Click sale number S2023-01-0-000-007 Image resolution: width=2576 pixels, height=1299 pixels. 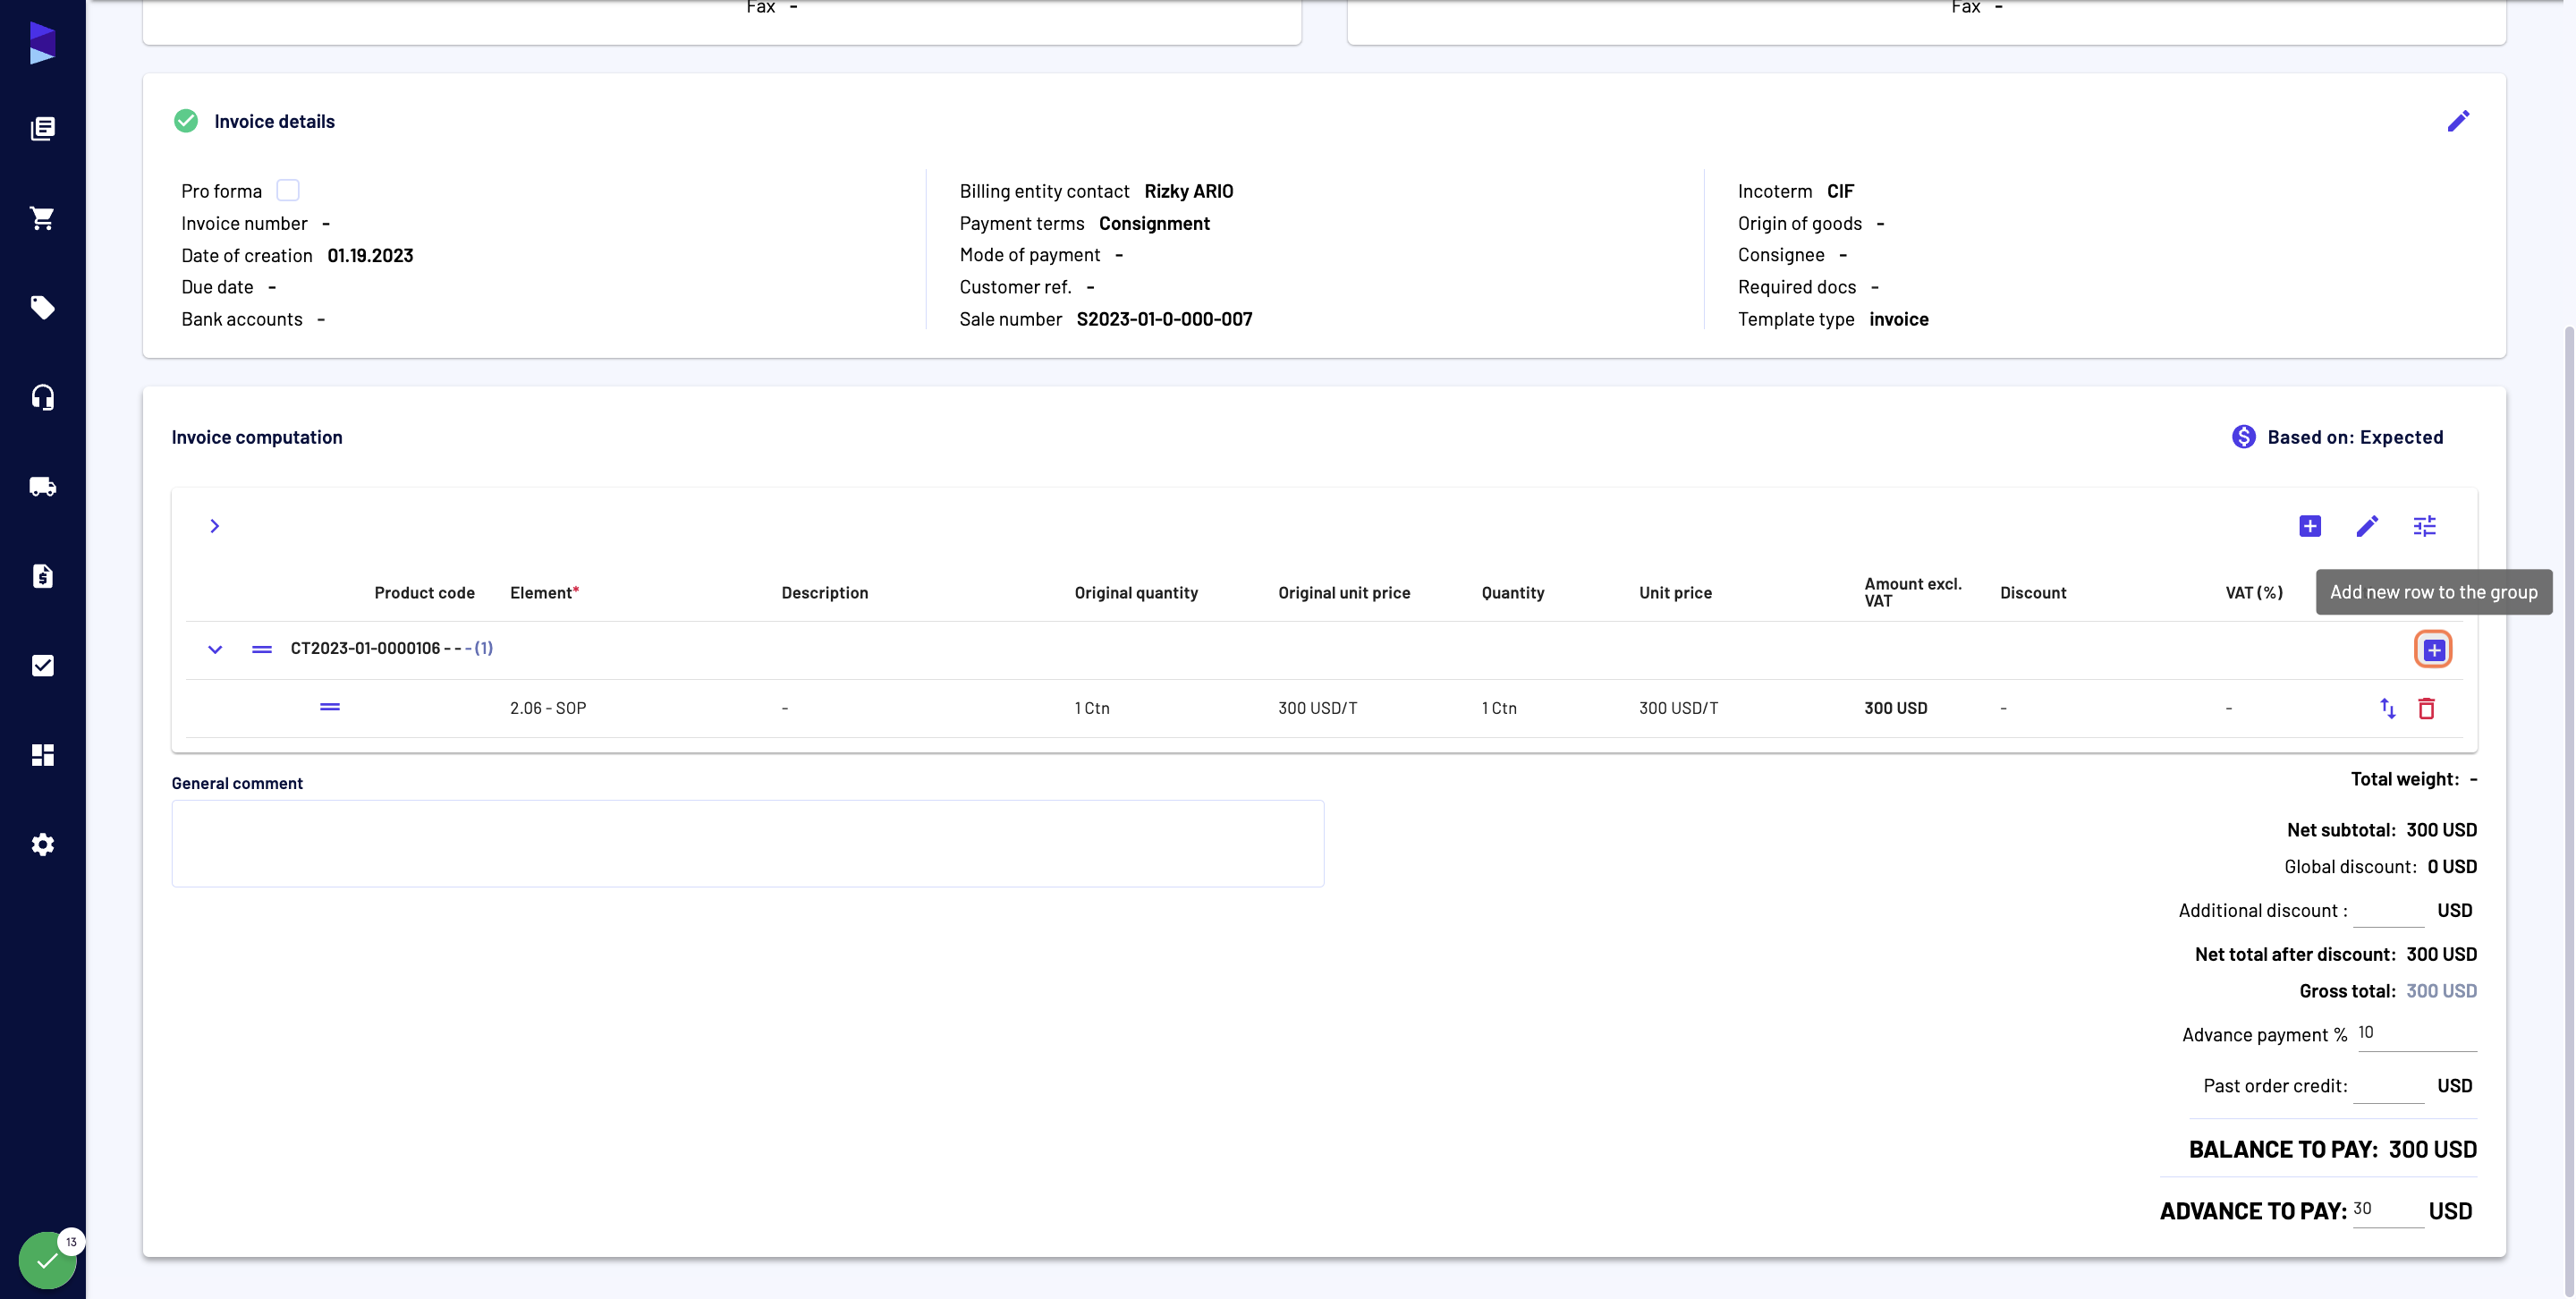point(1164,319)
